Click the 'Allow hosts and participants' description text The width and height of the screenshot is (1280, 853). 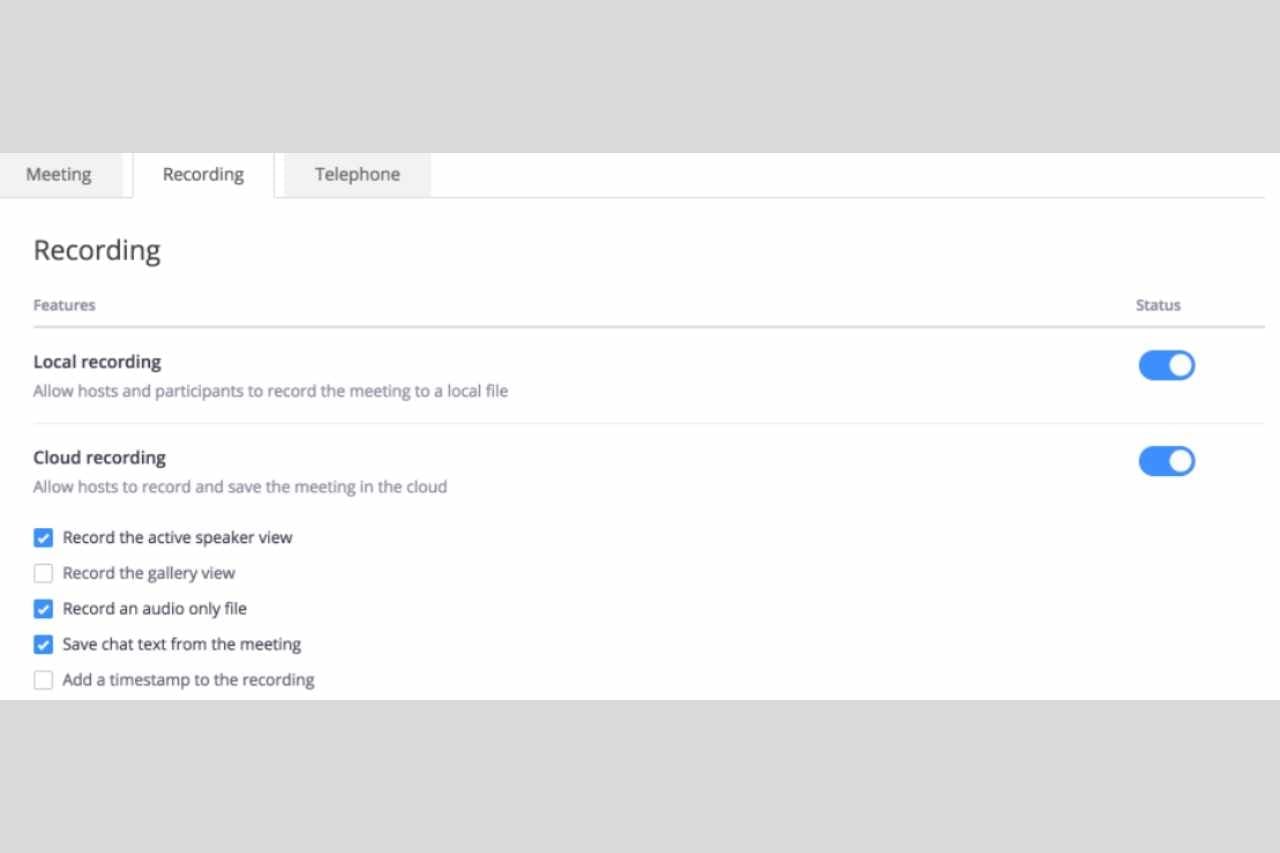pyautogui.click(x=270, y=391)
